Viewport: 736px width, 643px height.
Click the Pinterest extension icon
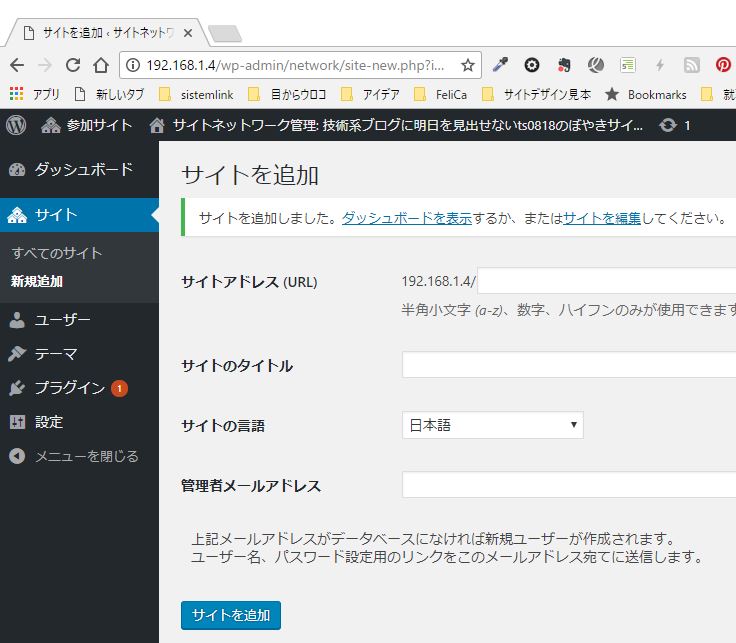tap(723, 65)
